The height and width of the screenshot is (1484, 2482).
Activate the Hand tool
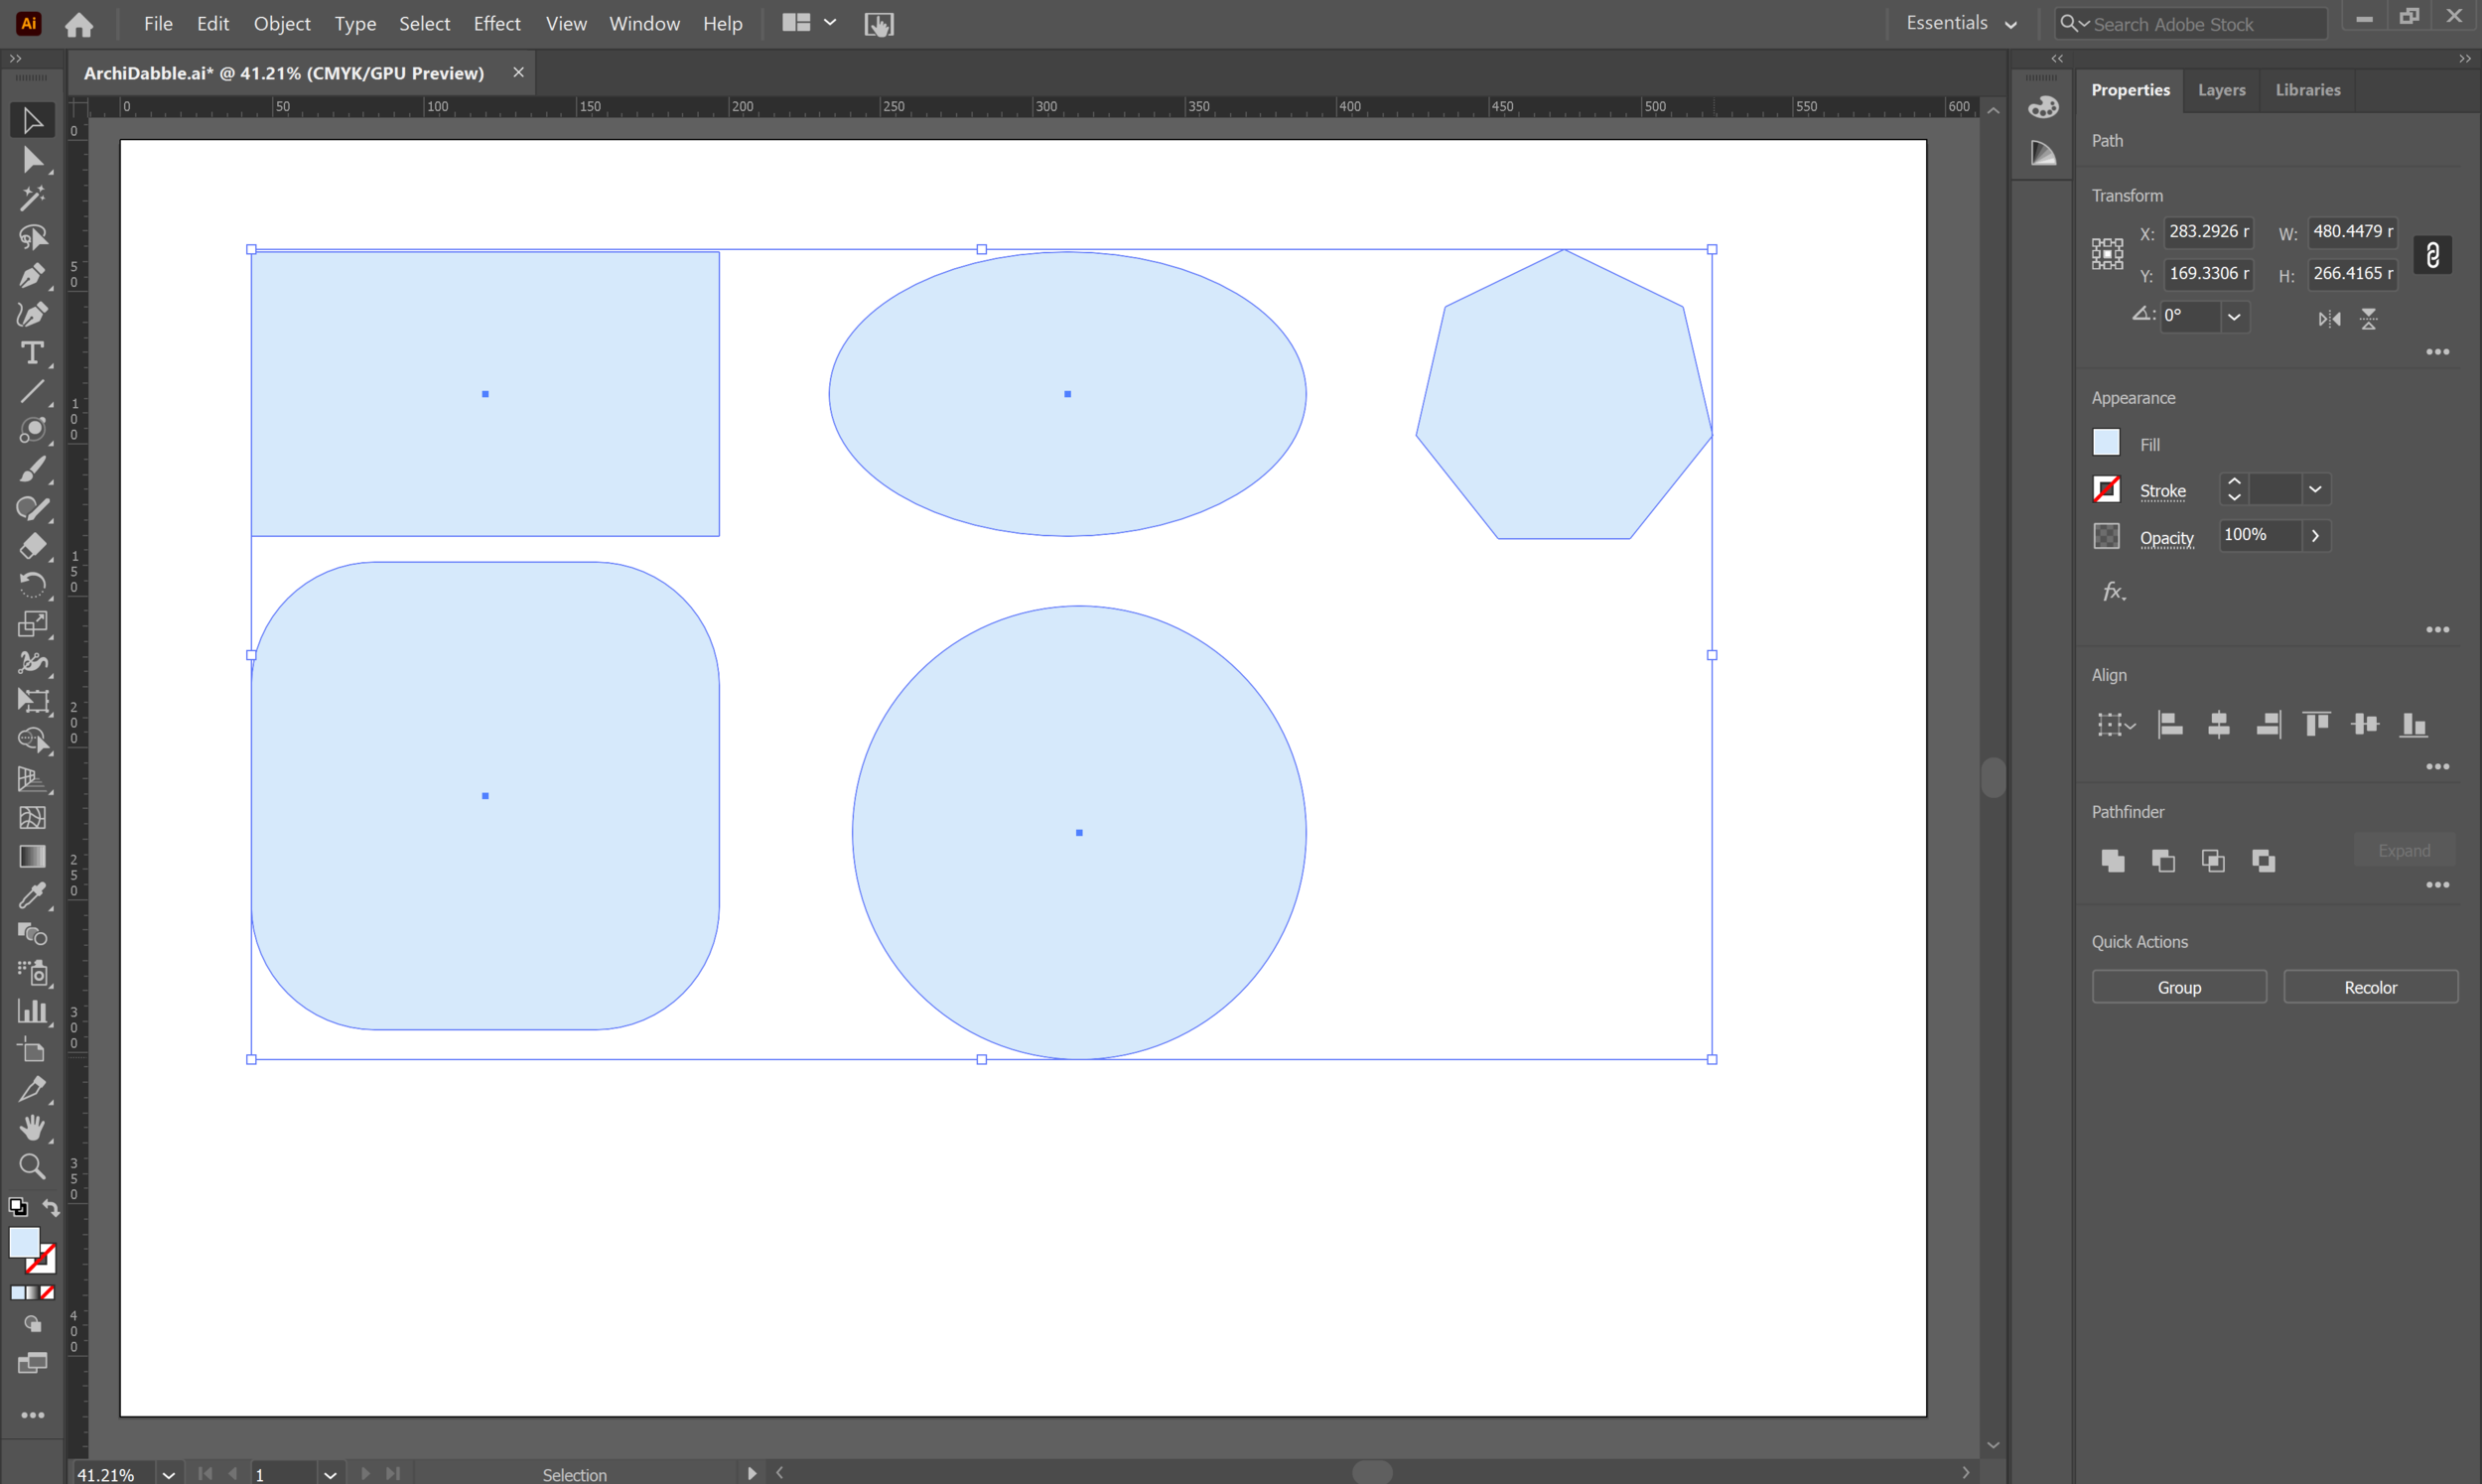32,1128
